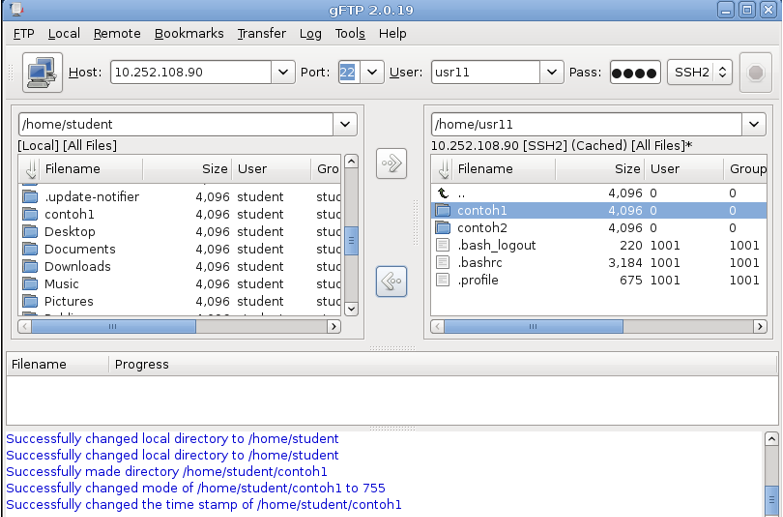
Task: Sort remote files by Filename column
Action: 505,169
